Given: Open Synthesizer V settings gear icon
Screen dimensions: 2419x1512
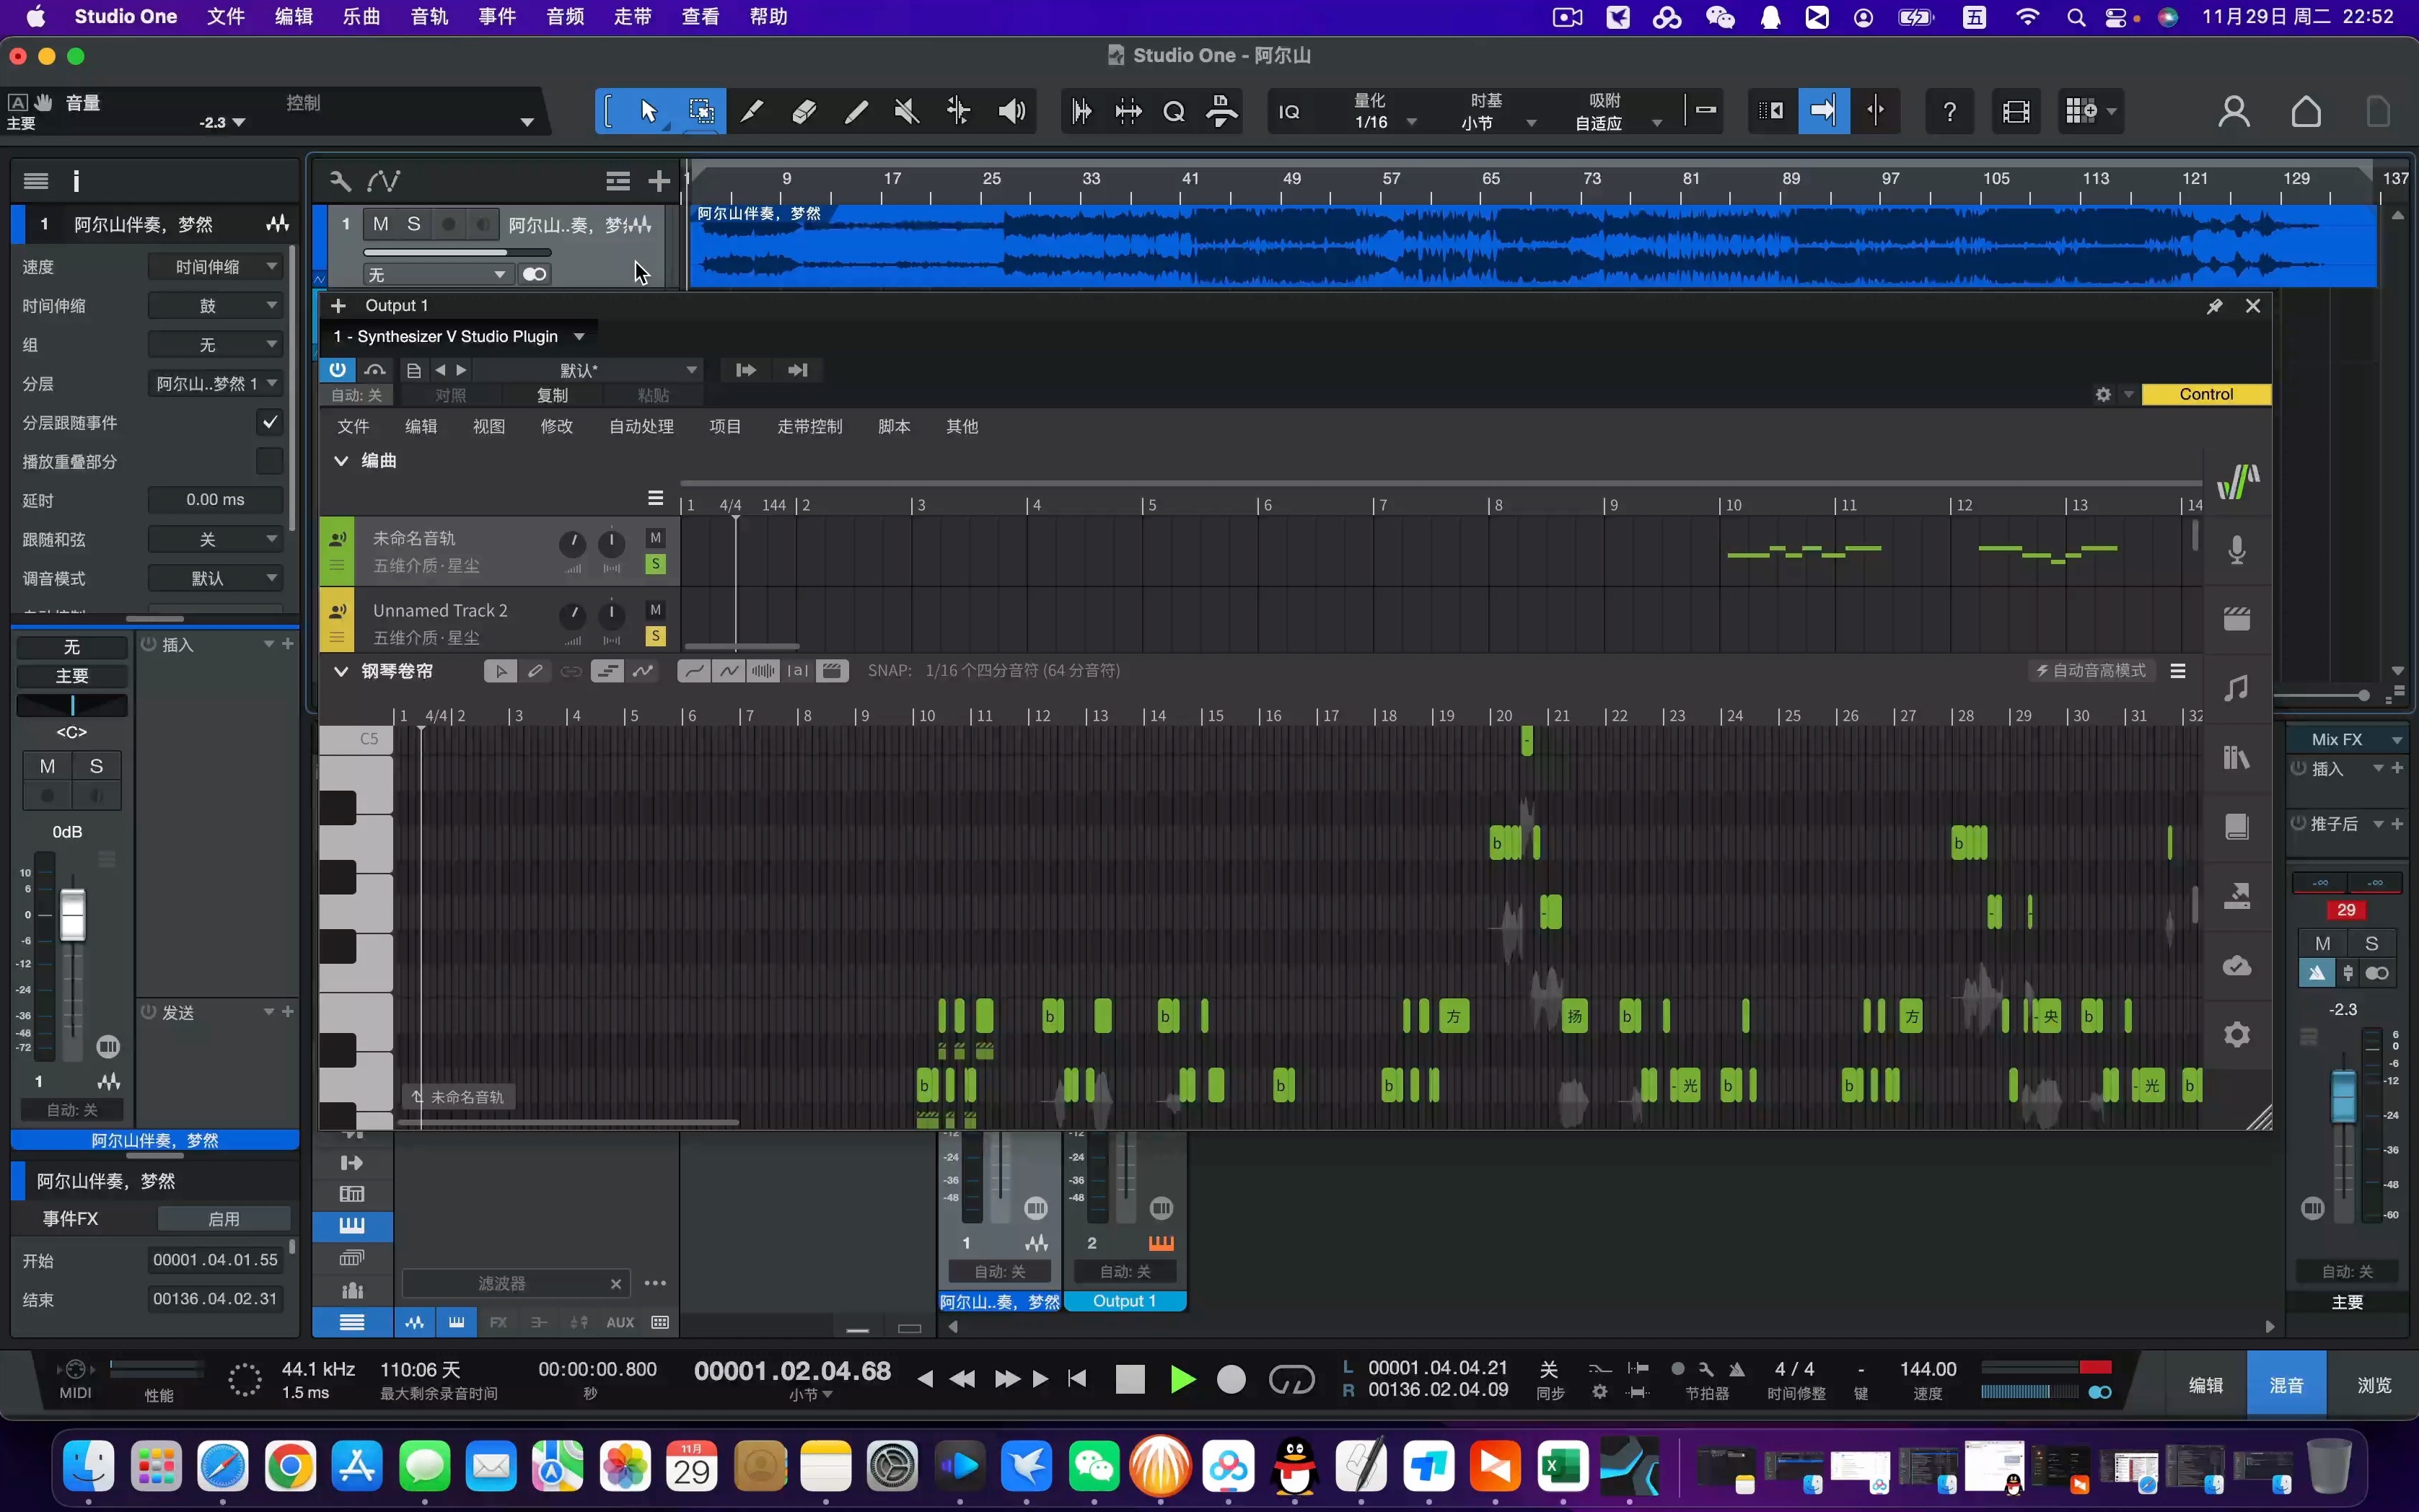Looking at the screenshot, I should click(2237, 1034).
